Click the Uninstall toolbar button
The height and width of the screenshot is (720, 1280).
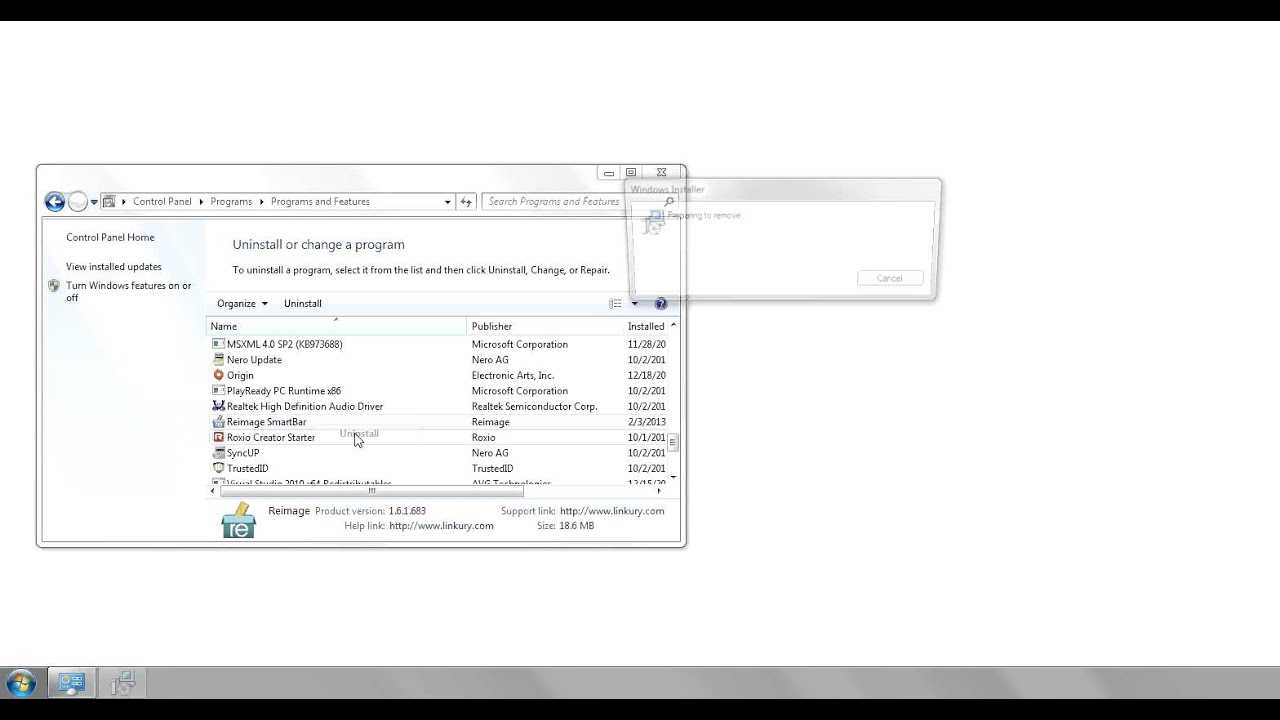(x=303, y=303)
